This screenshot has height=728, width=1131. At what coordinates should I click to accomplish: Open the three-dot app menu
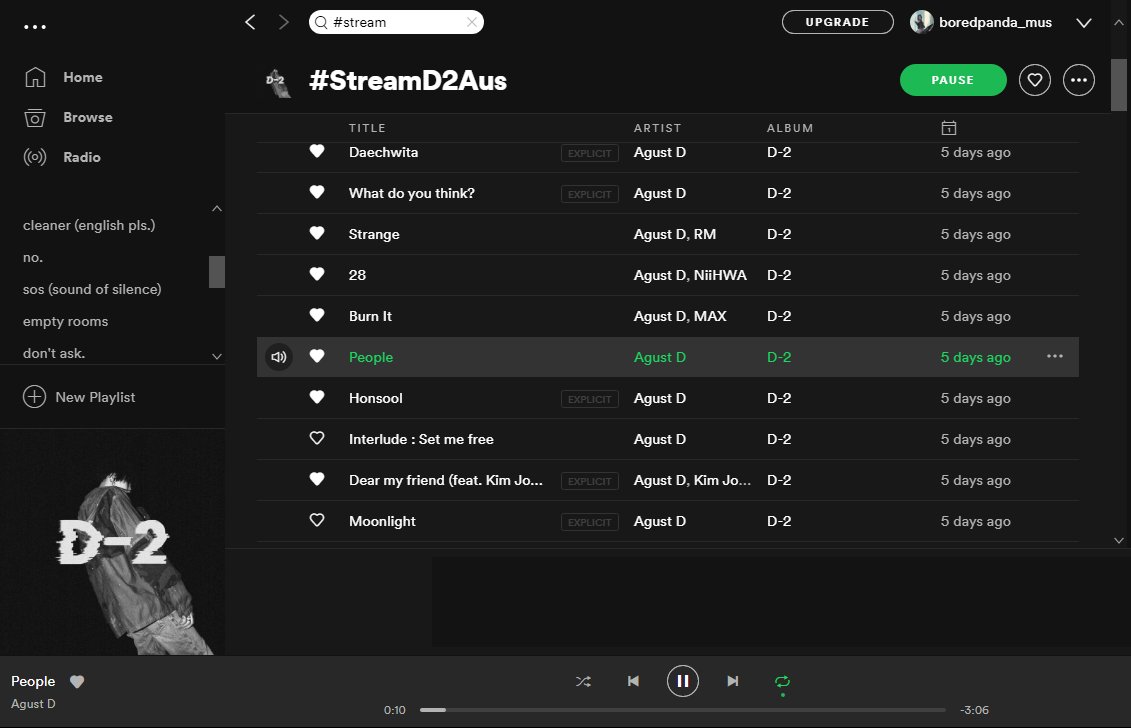point(35,27)
